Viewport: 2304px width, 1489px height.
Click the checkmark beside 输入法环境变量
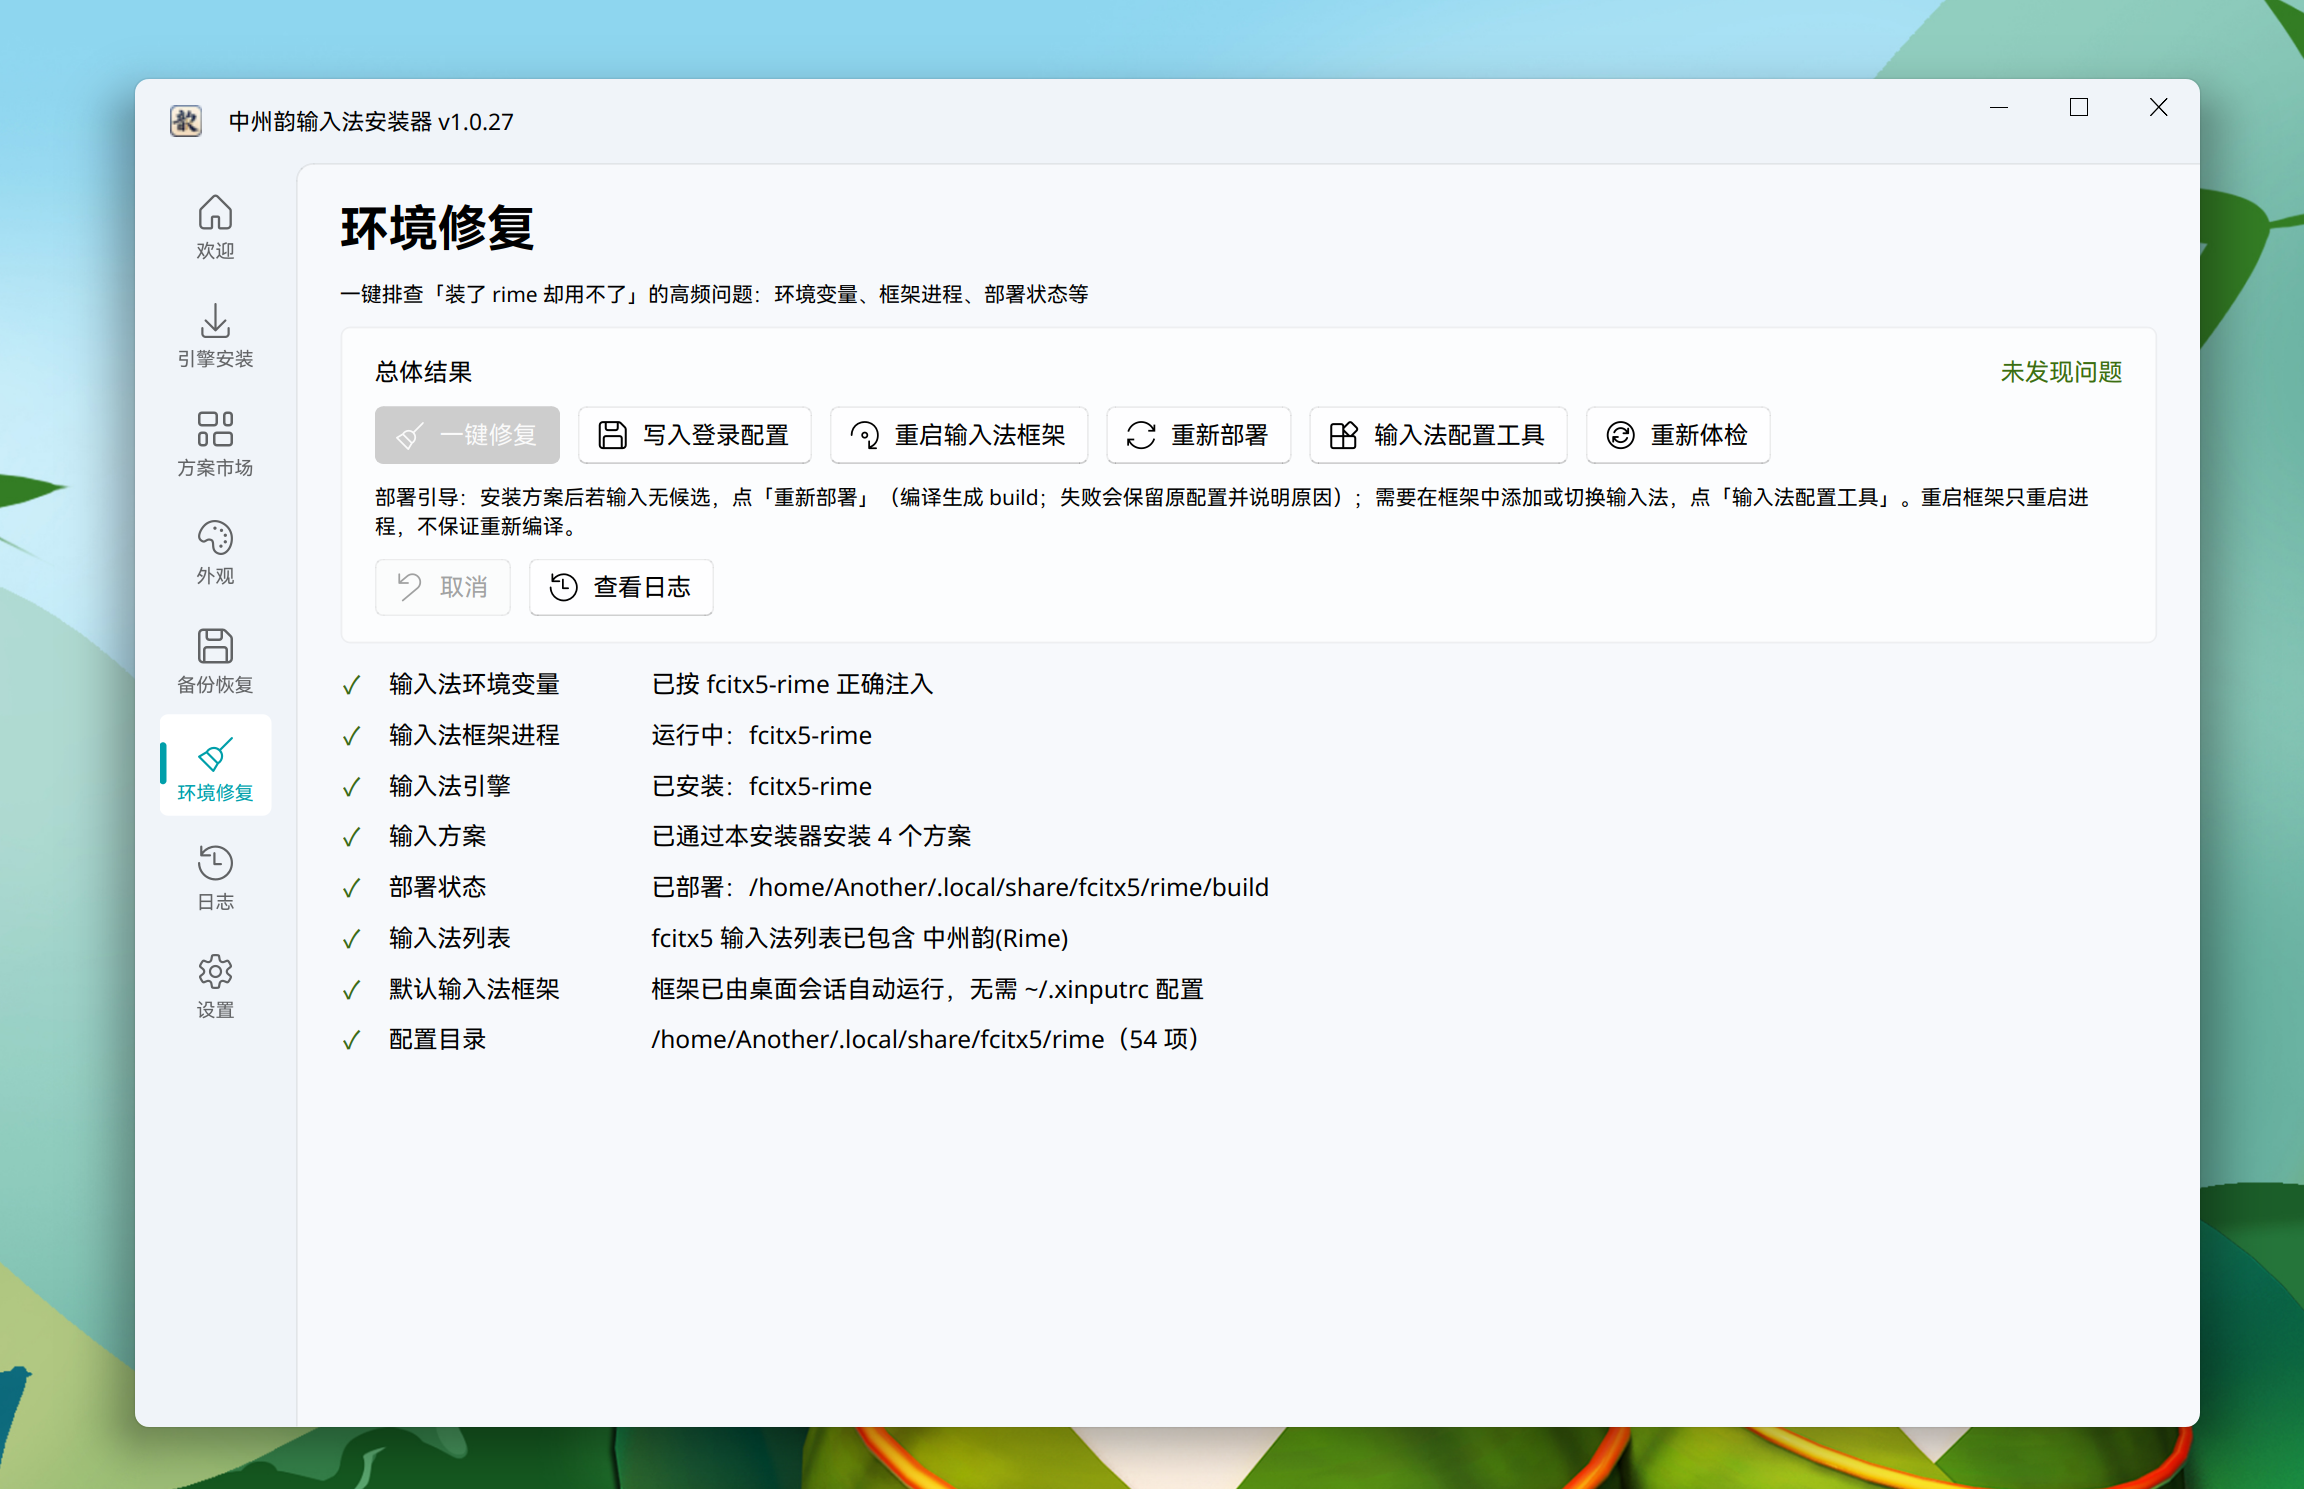coord(351,686)
